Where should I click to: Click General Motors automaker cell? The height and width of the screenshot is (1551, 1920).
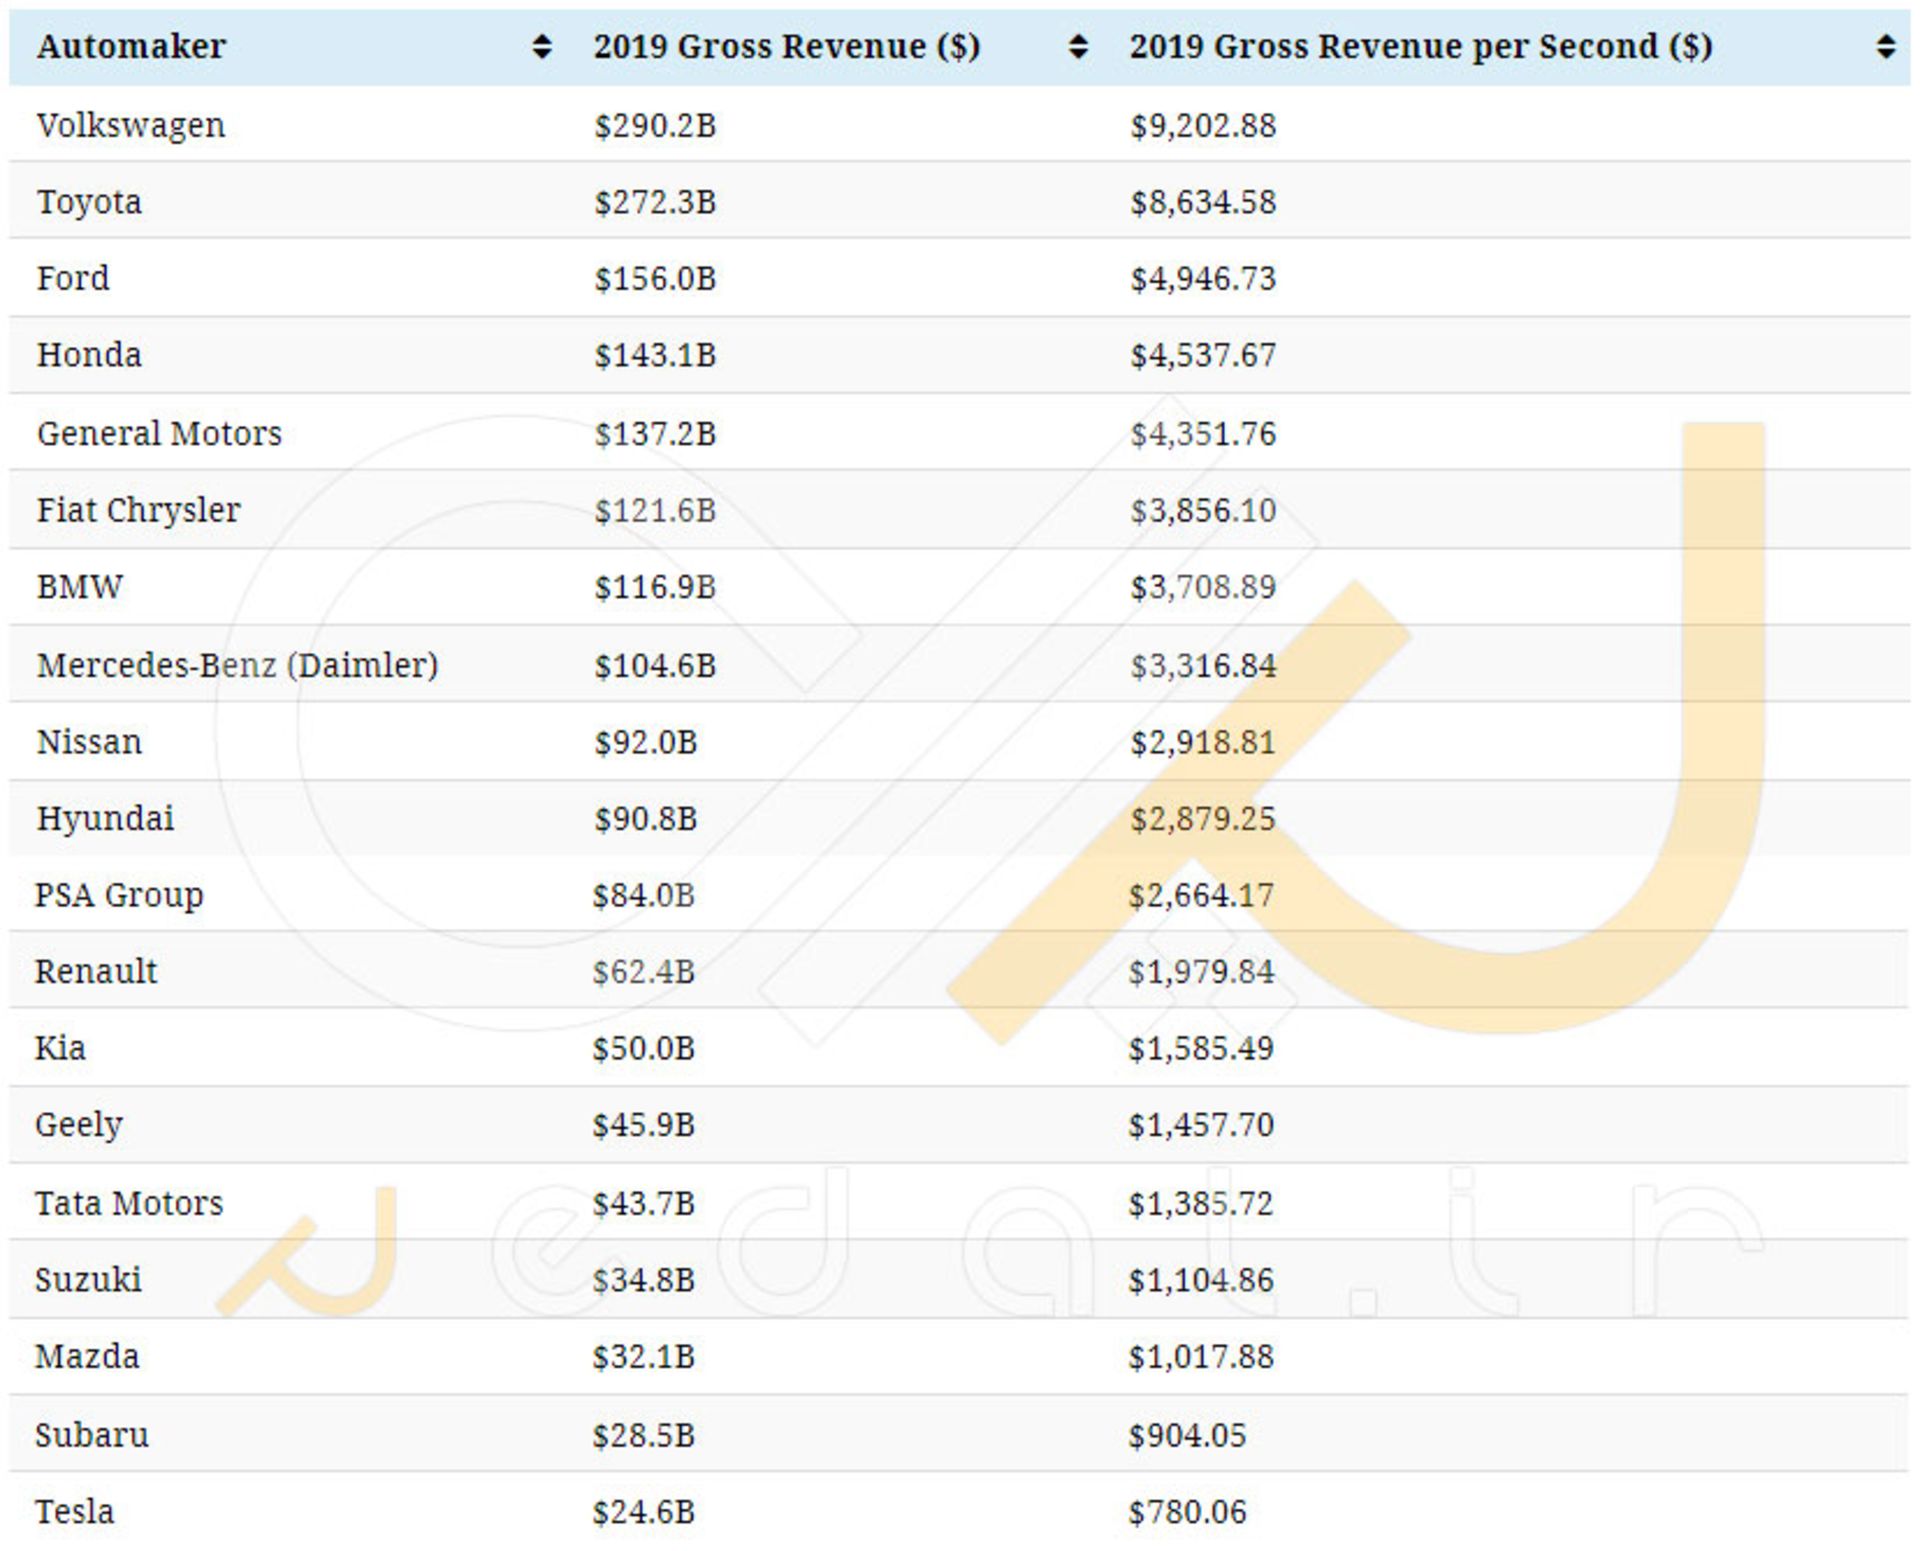159,434
